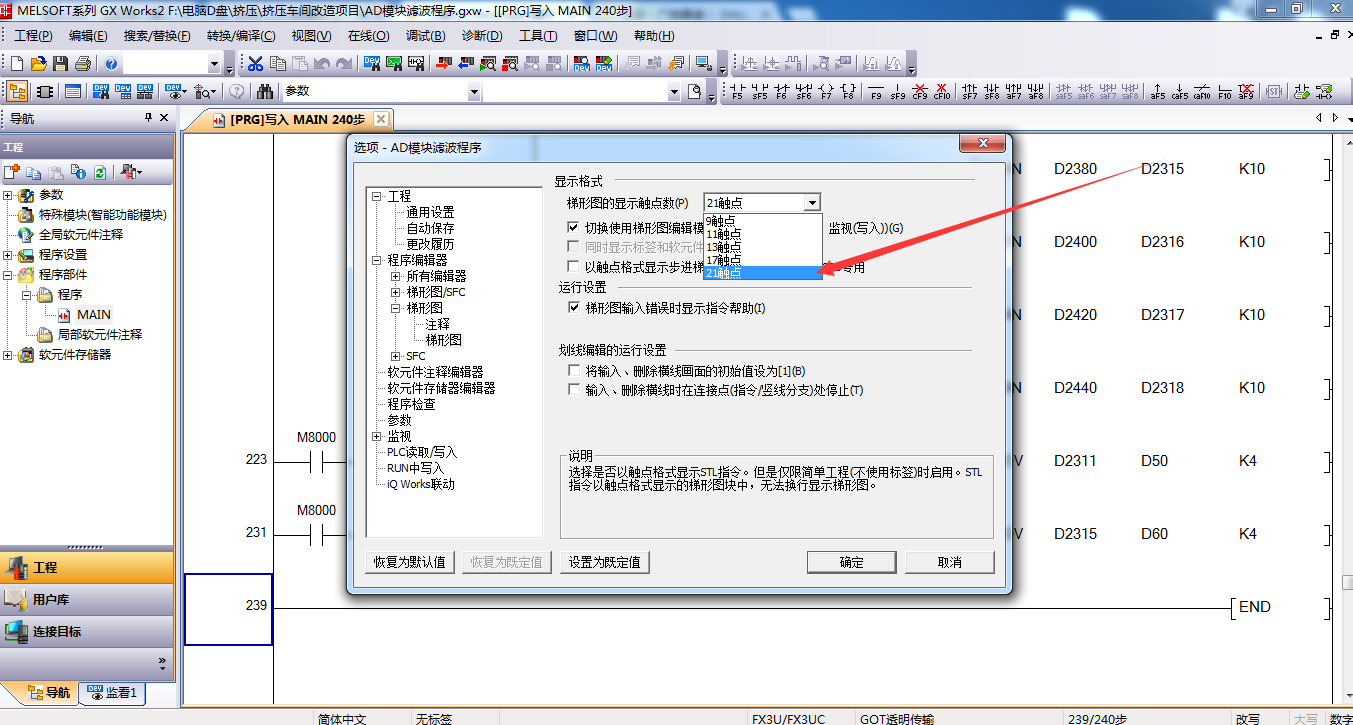Click the Save project toolbar icon
This screenshot has width=1353, height=725.
tap(60, 64)
